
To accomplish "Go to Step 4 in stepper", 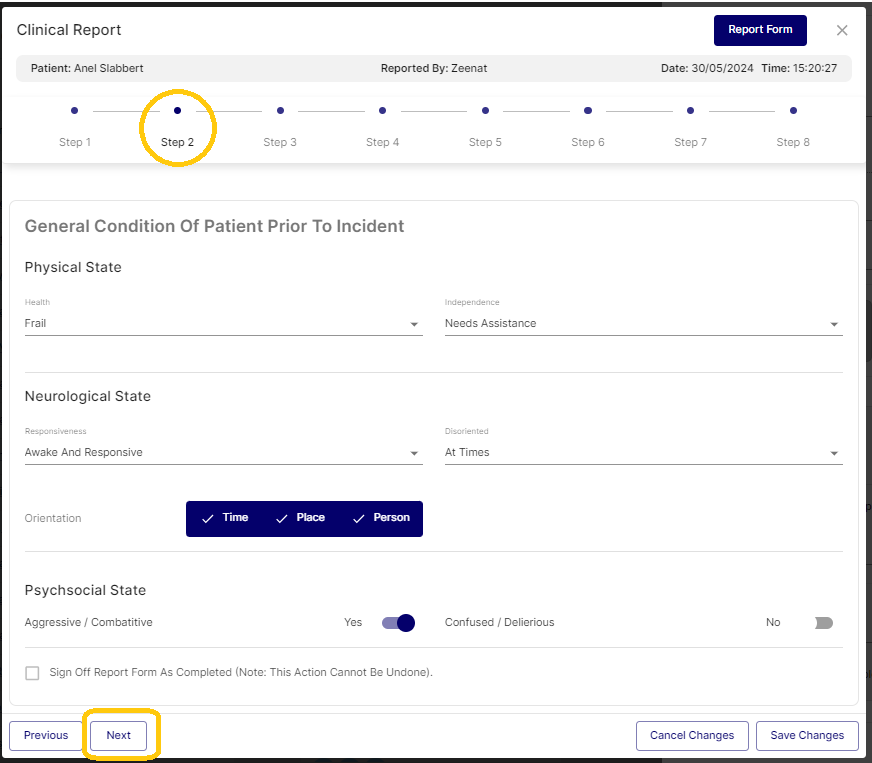I will [383, 111].
